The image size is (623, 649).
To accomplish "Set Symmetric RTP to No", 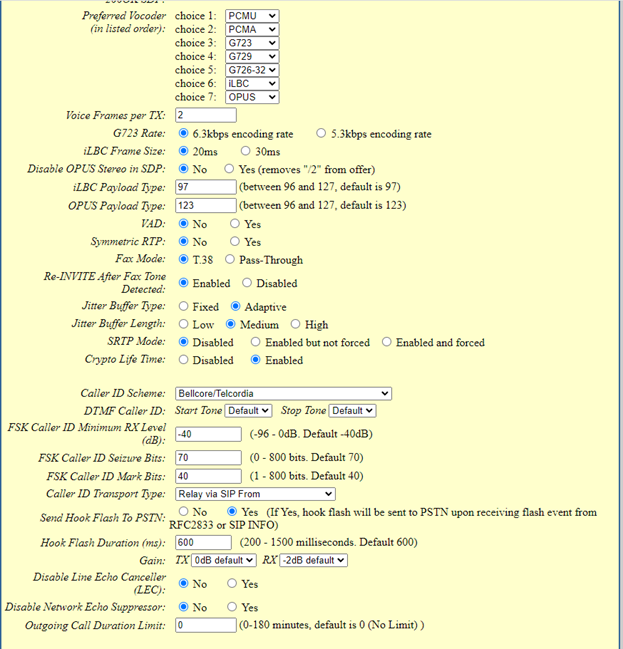I will pos(183,241).
